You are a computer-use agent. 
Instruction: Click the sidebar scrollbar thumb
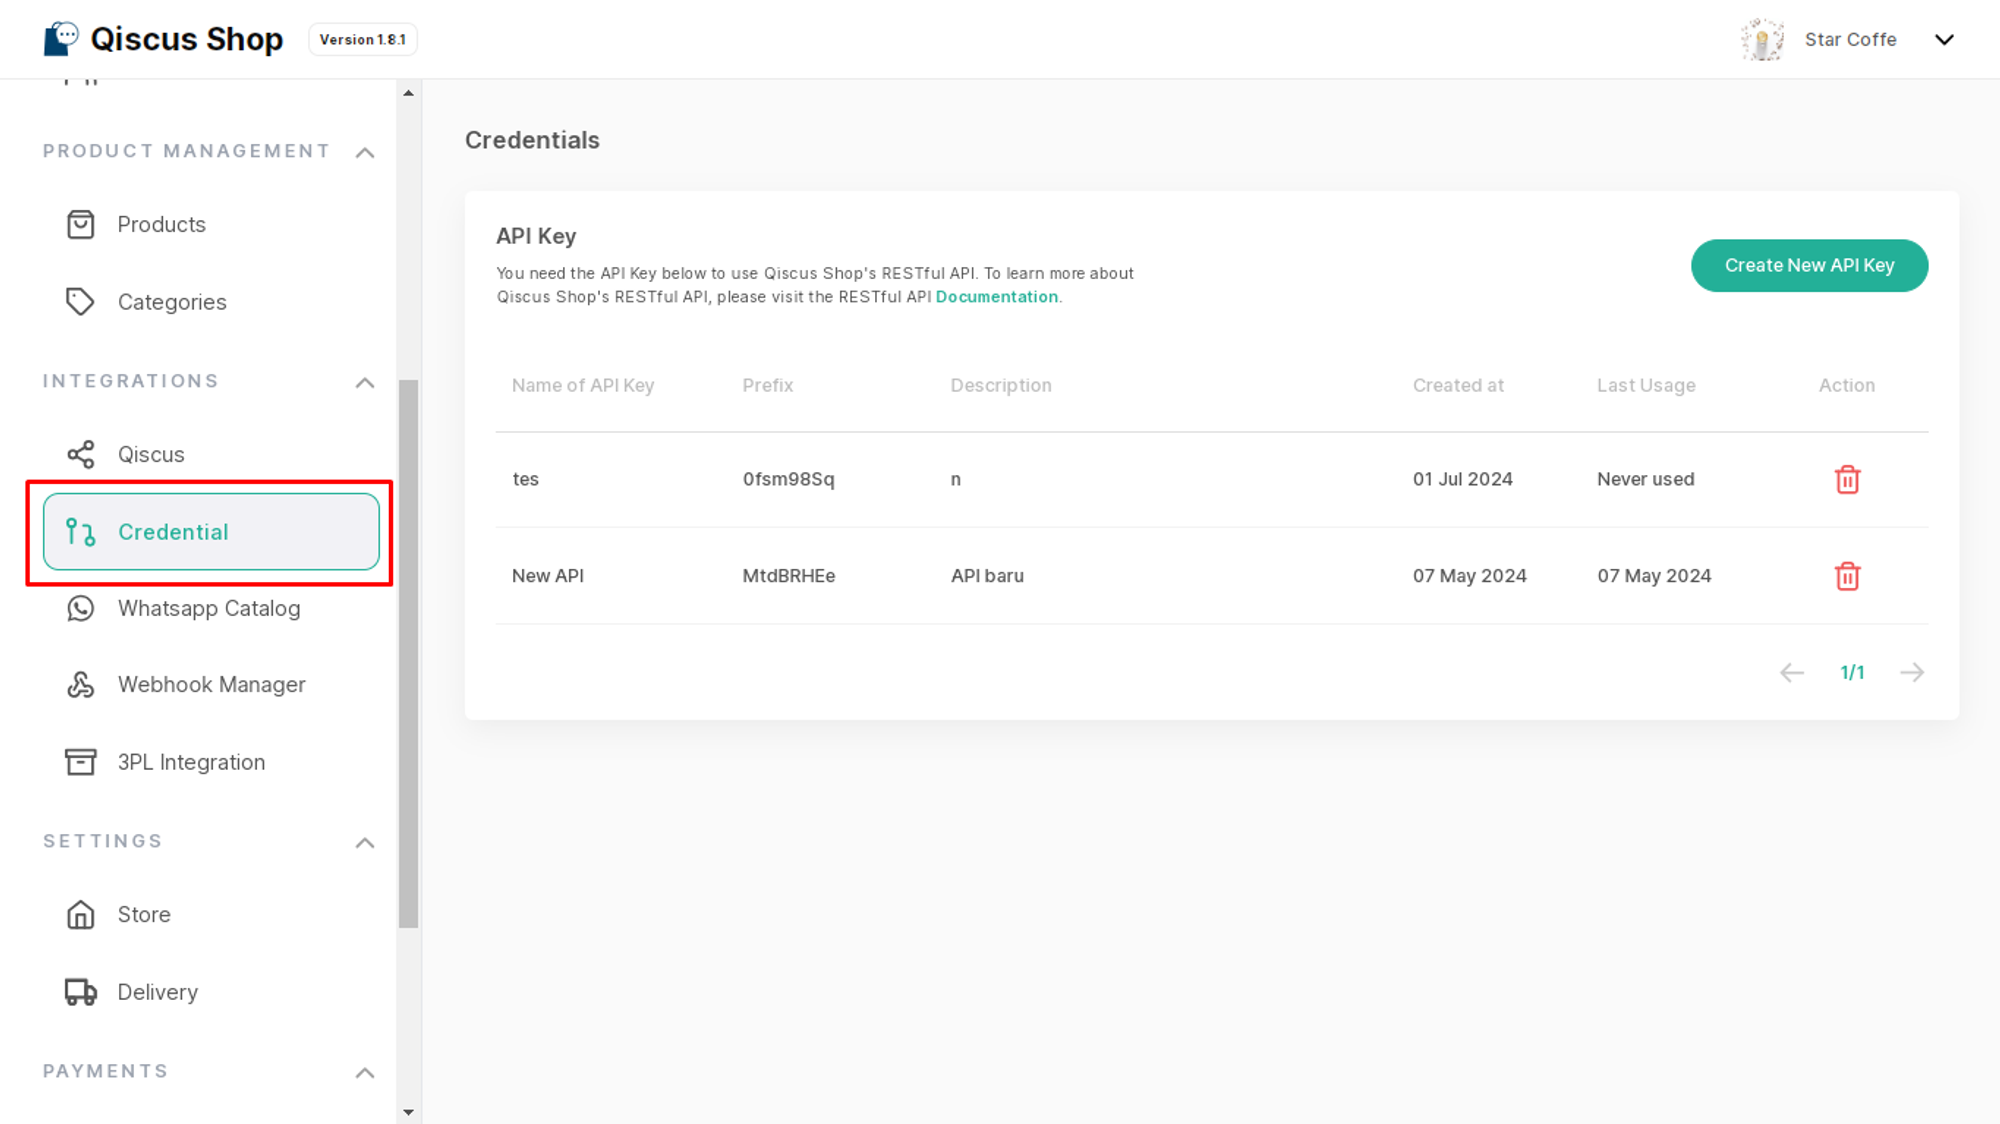pyautogui.click(x=408, y=654)
